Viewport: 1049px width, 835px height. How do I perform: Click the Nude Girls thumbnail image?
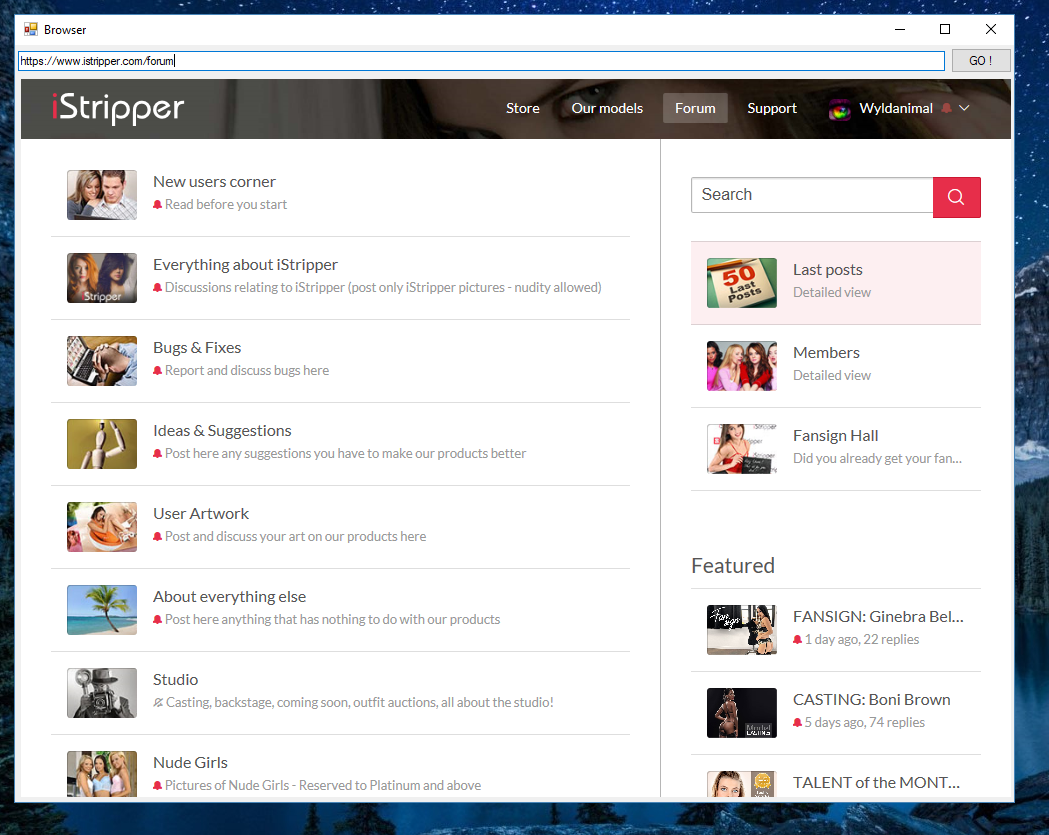point(102,773)
